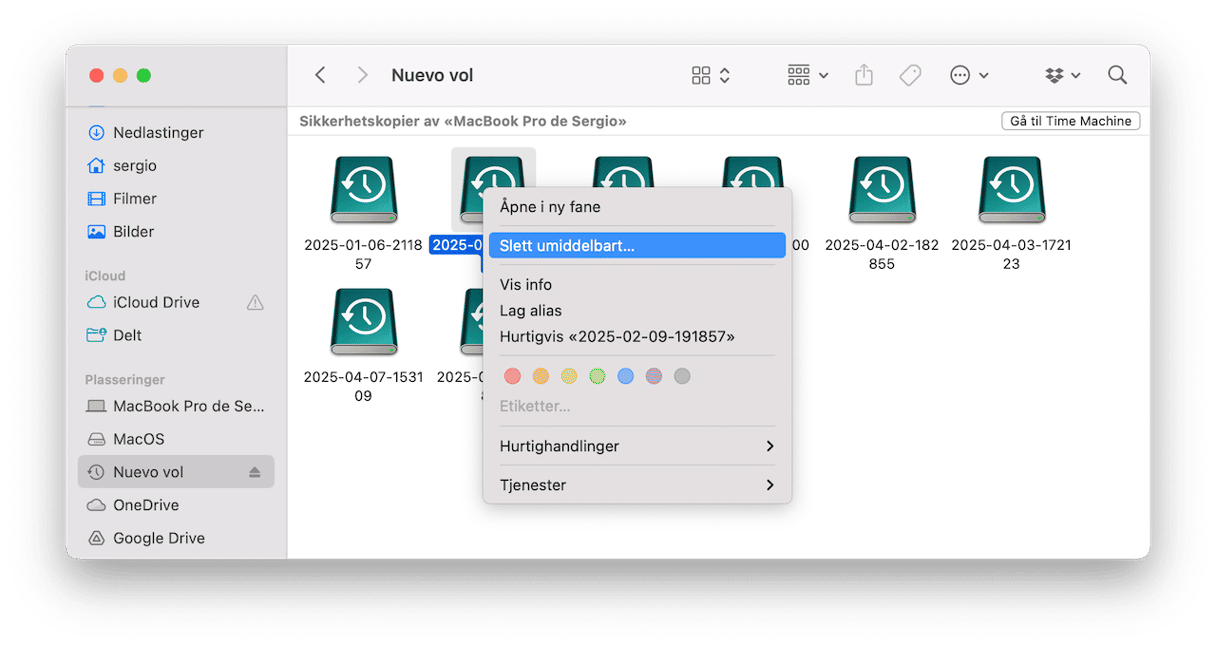The width and height of the screenshot is (1216, 646).
Task: Expand the Tjenester submenu
Action: 637,485
